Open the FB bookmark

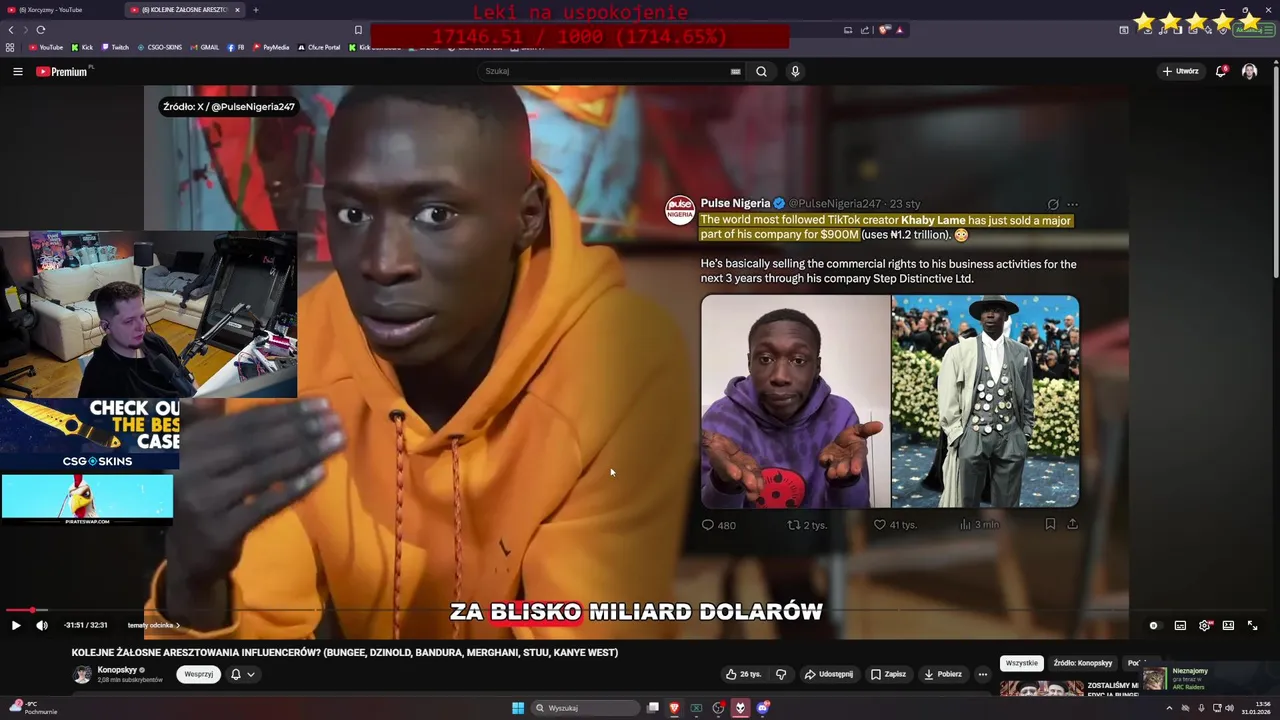pyautogui.click(x=236, y=47)
